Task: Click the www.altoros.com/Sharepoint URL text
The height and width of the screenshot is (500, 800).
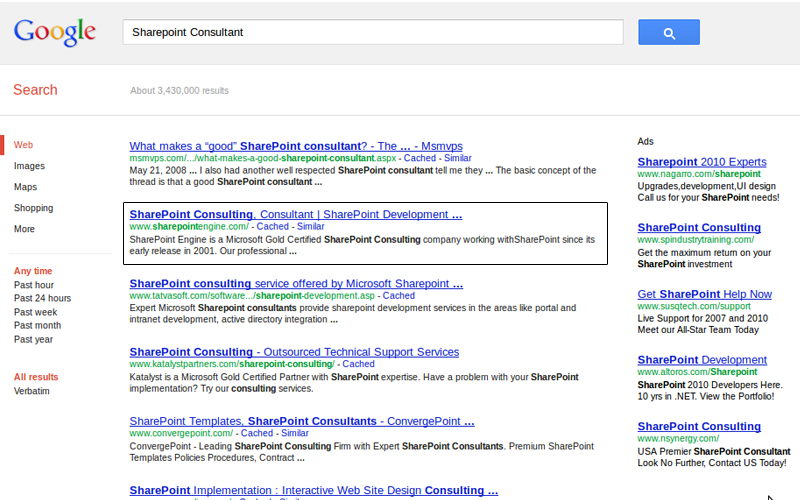Action: pos(697,372)
